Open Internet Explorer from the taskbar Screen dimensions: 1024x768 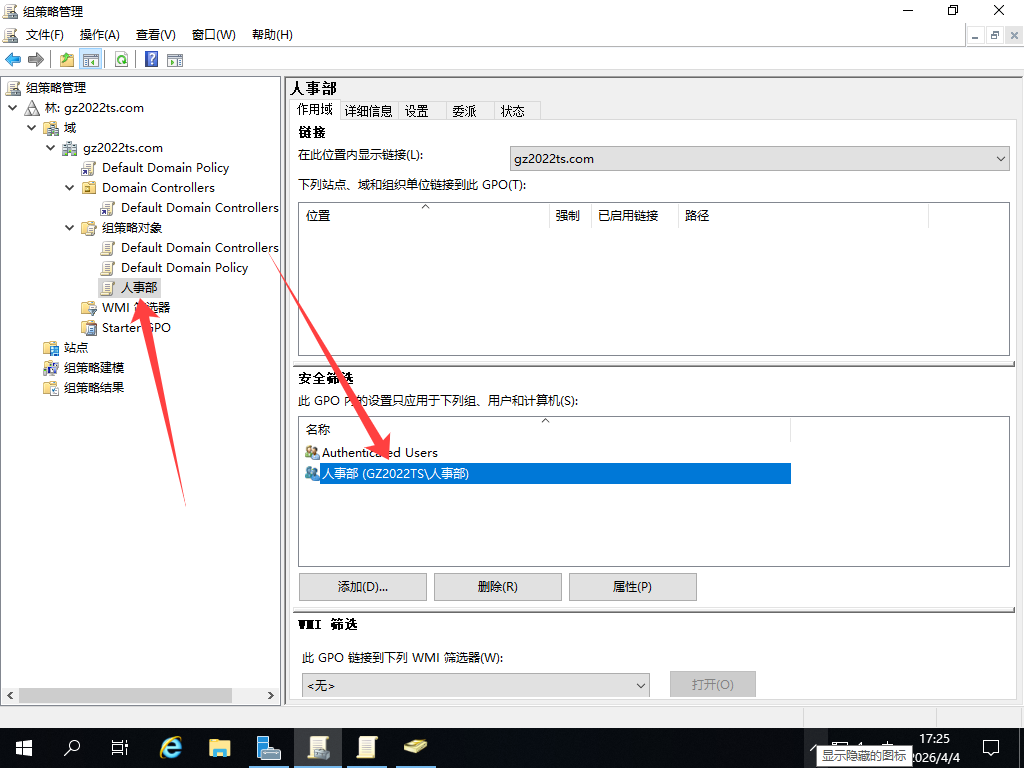[x=171, y=747]
